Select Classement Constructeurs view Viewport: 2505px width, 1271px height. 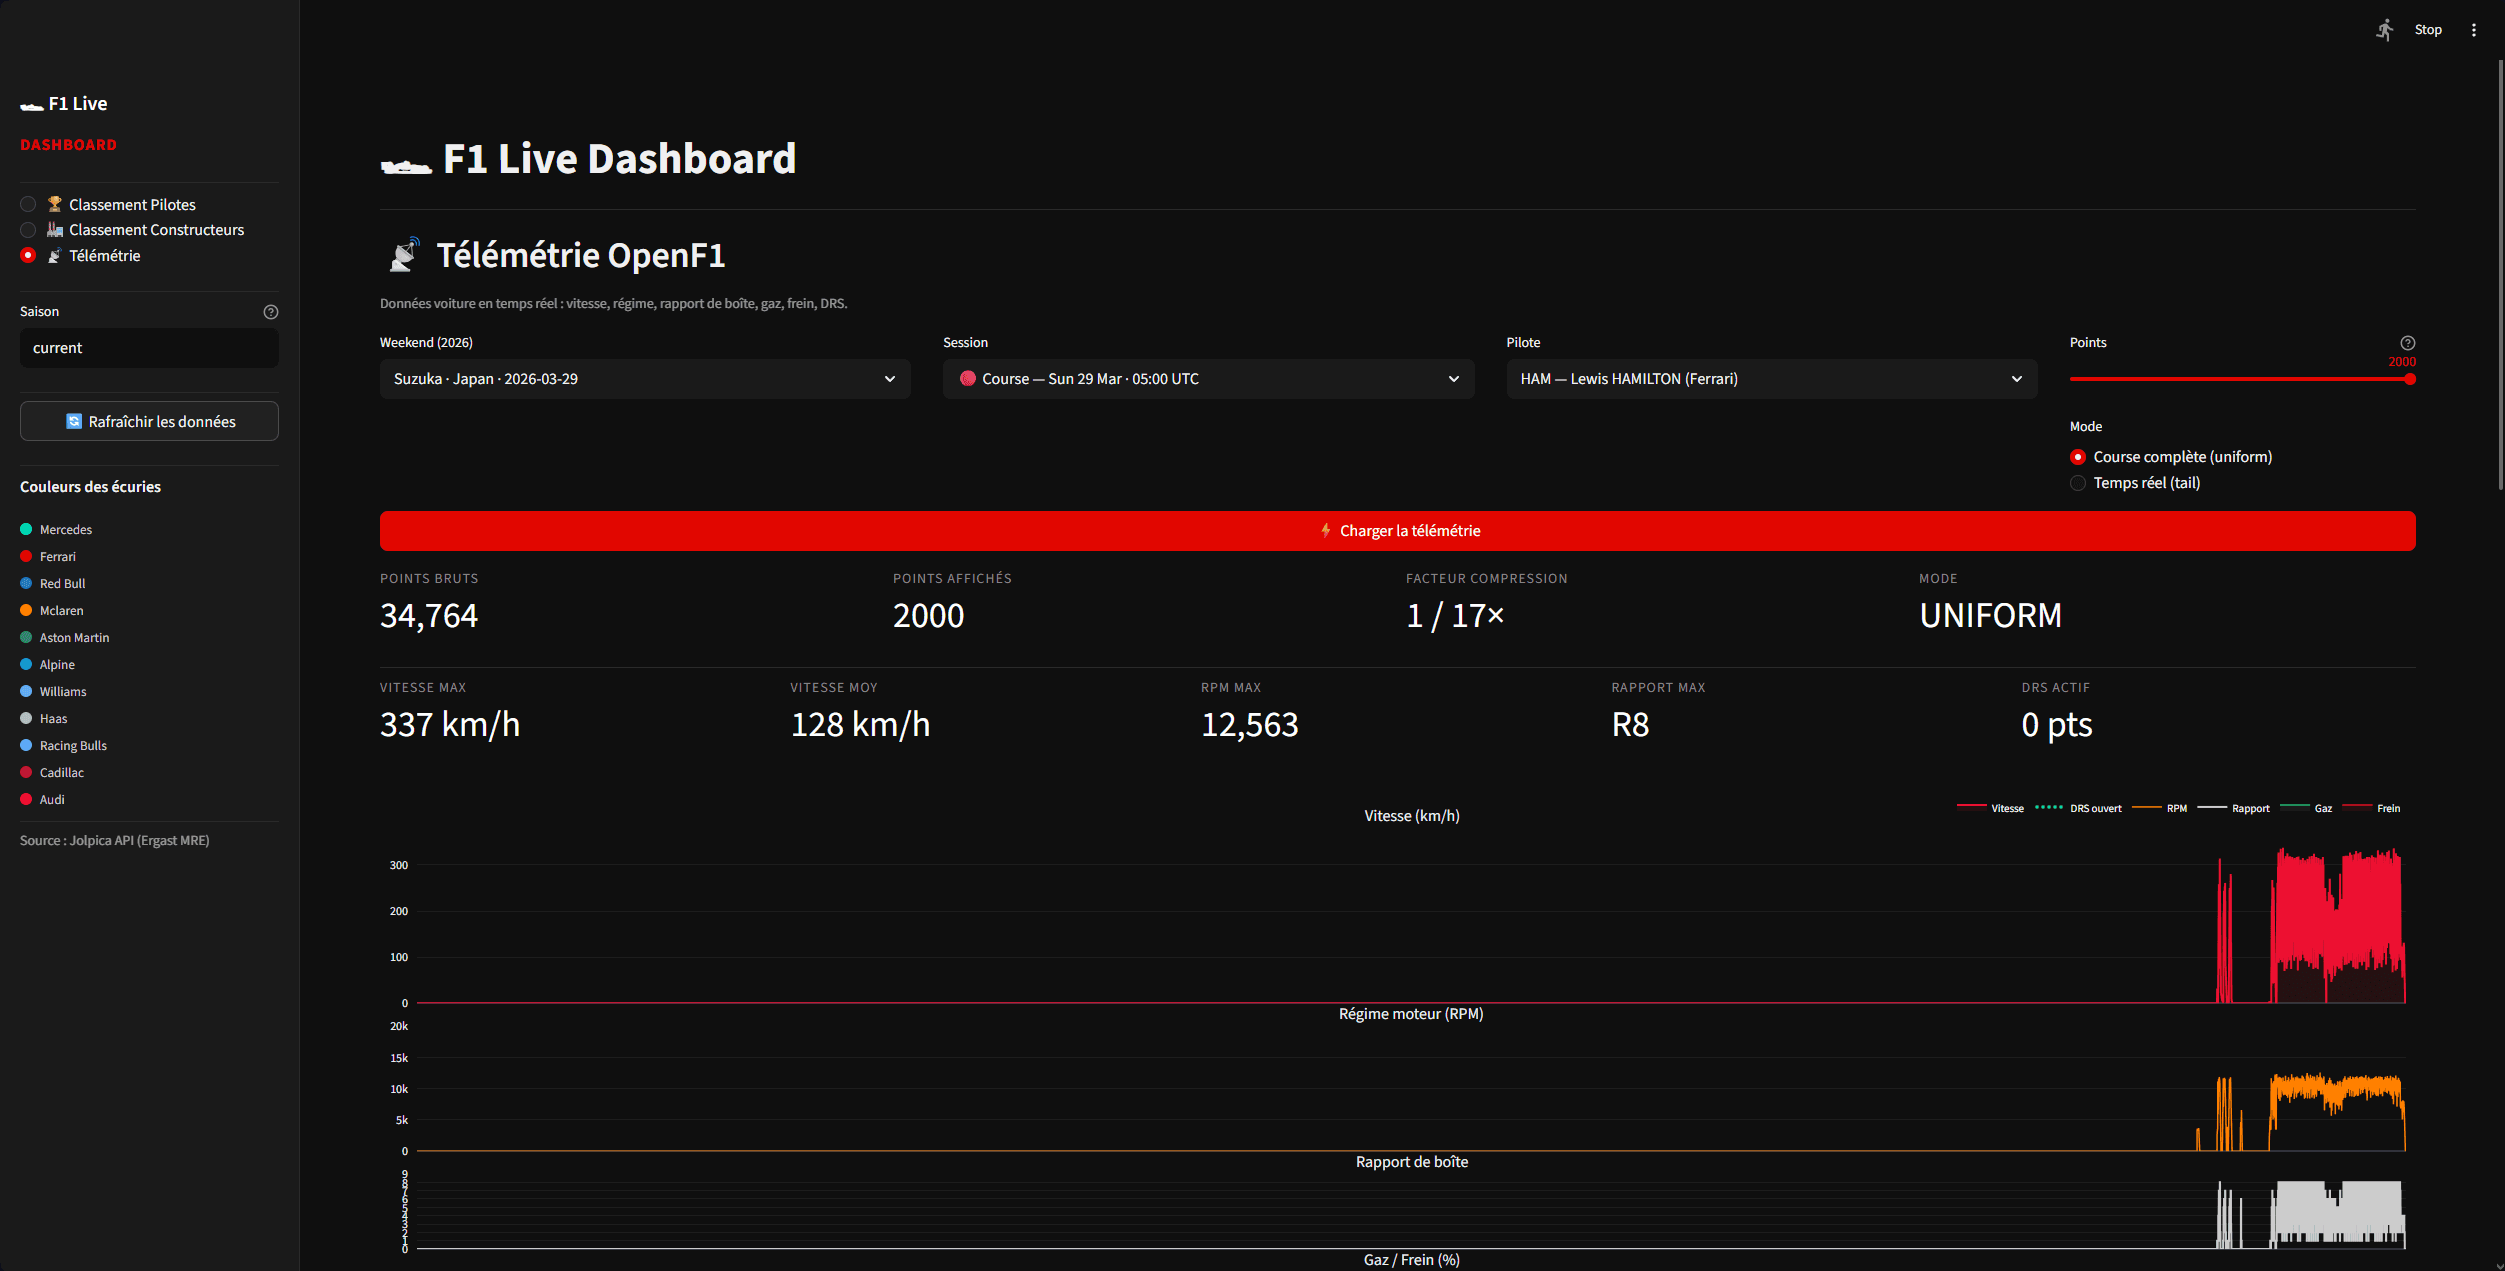[27, 229]
